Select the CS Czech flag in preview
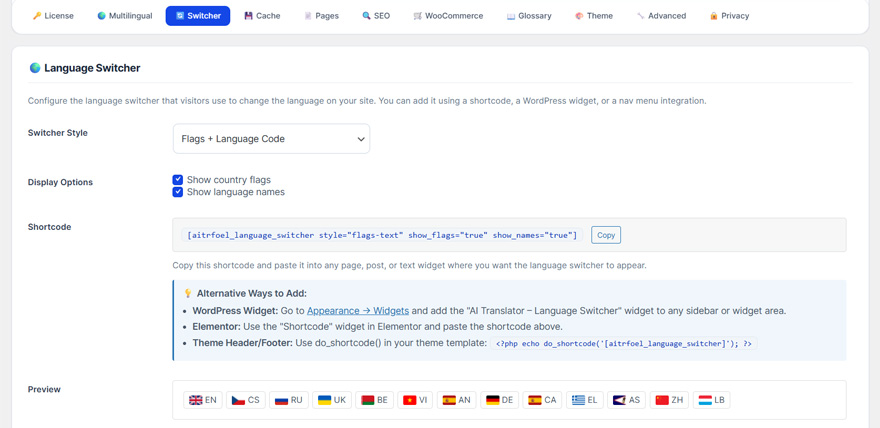Viewport: 880px width, 428px height. click(x=245, y=400)
